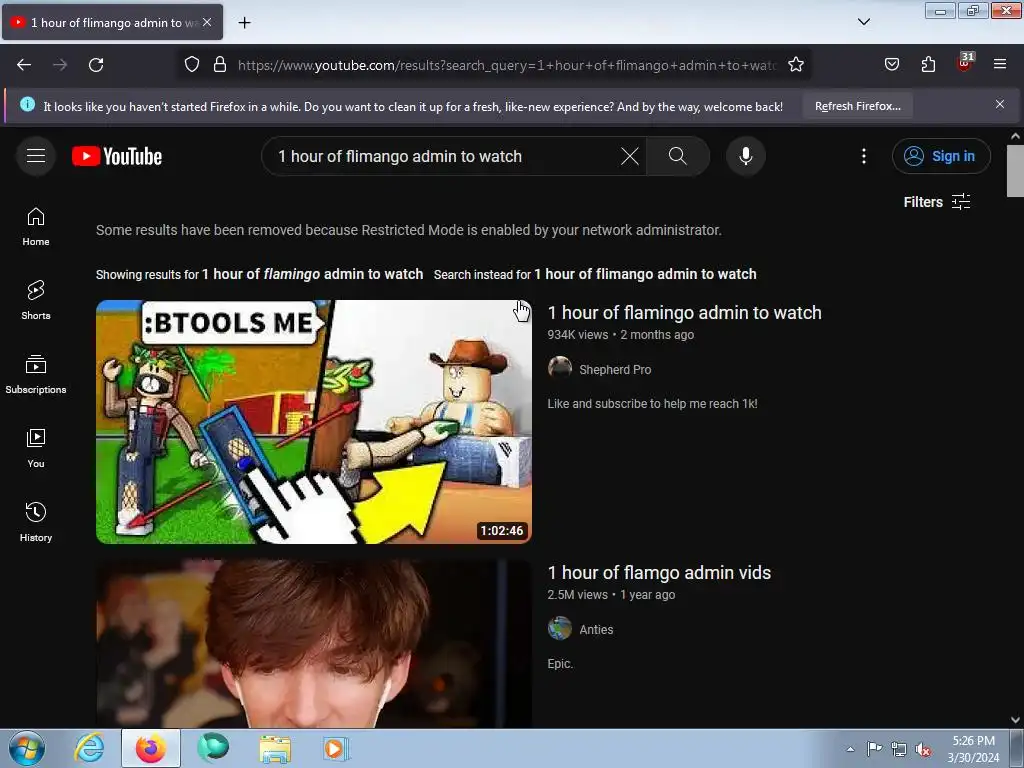Open Subscriptions from the sidebar
Image resolution: width=1024 pixels, height=768 pixels.
coord(36,374)
